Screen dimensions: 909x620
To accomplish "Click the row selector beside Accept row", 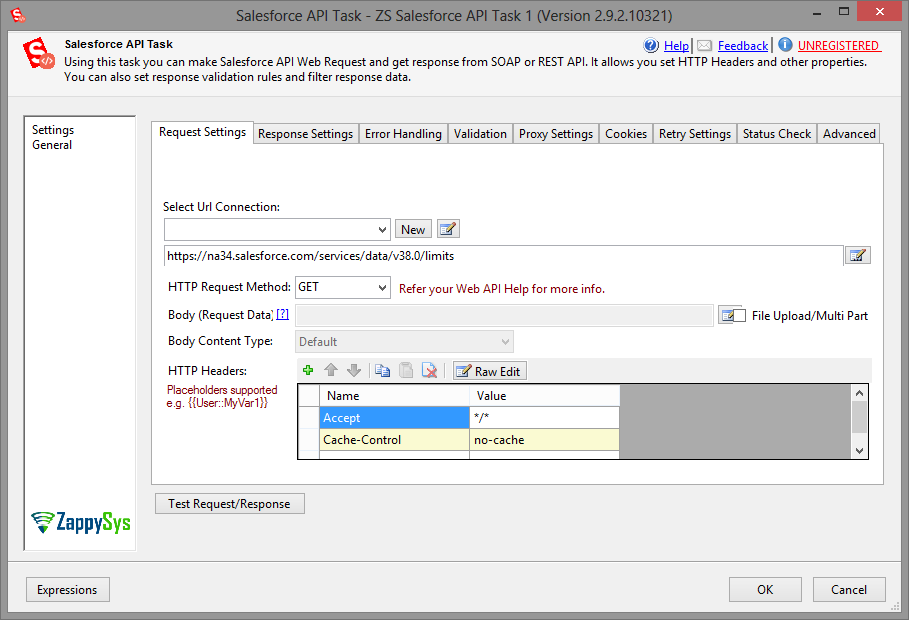I will point(309,418).
